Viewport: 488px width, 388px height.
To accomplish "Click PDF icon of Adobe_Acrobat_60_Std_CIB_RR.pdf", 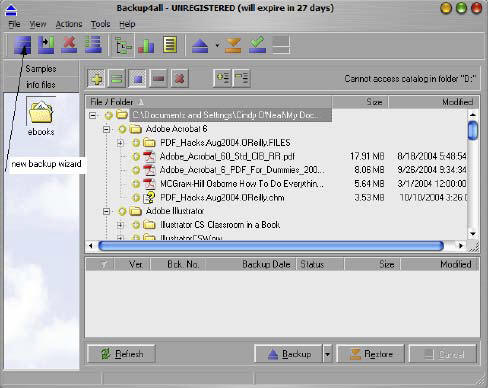I will point(149,156).
